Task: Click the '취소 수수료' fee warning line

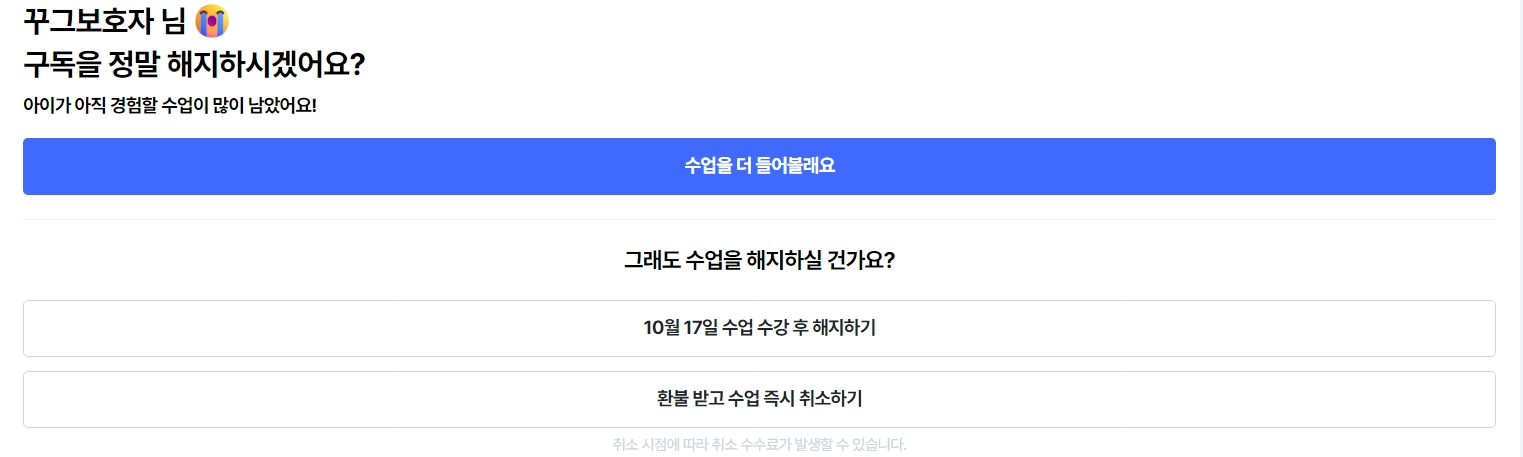Action: (759, 444)
